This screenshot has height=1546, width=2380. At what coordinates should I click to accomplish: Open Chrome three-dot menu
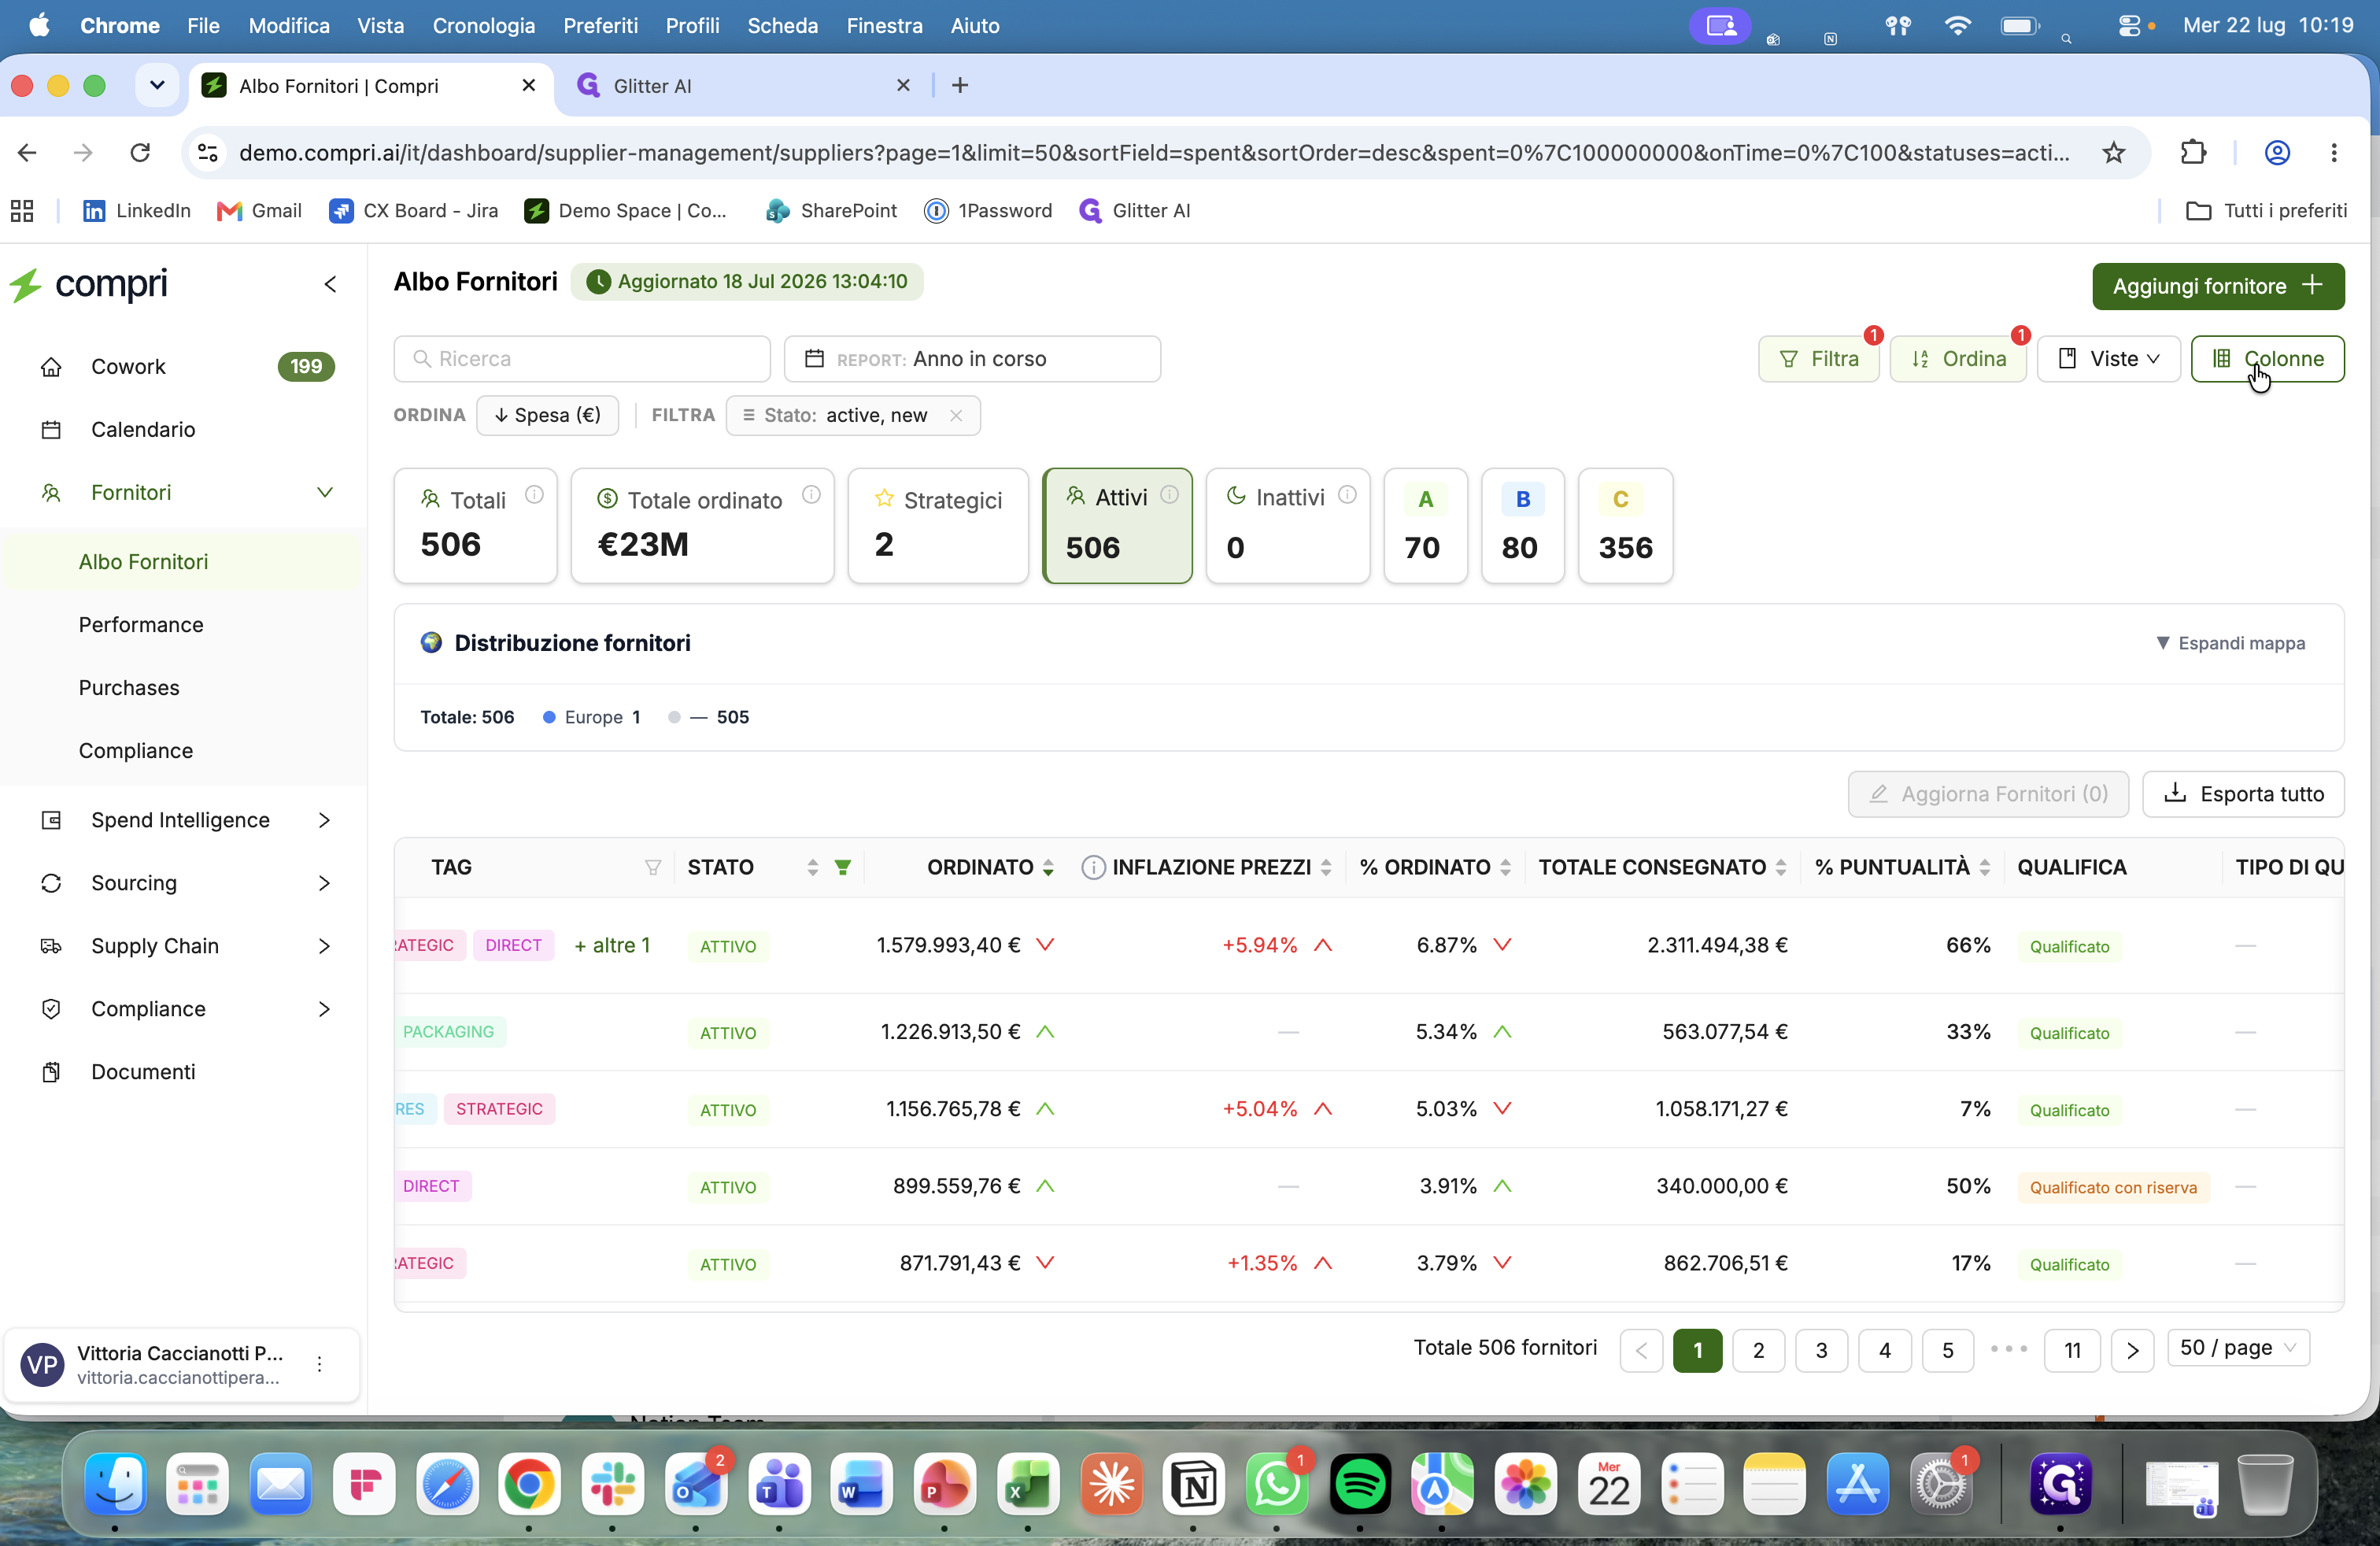2334,153
